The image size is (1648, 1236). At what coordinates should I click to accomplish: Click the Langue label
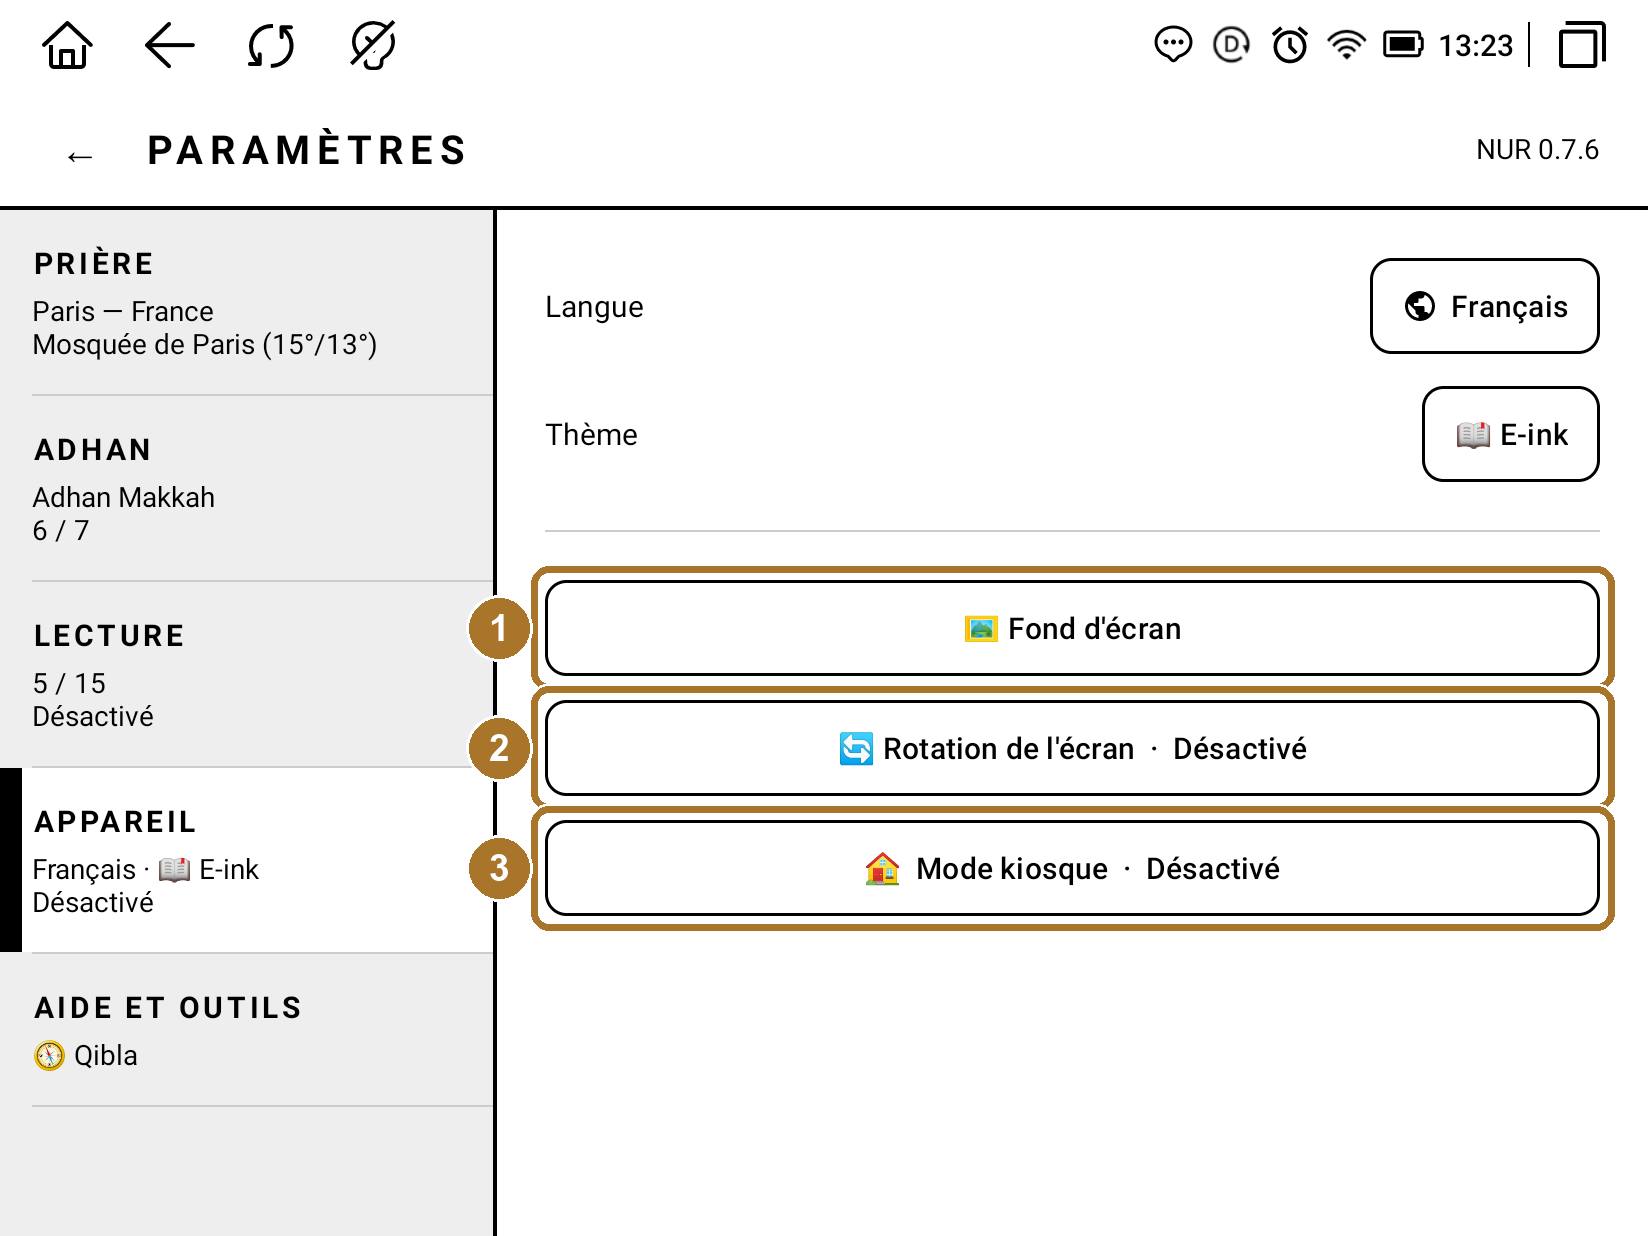pyautogui.click(x=594, y=307)
